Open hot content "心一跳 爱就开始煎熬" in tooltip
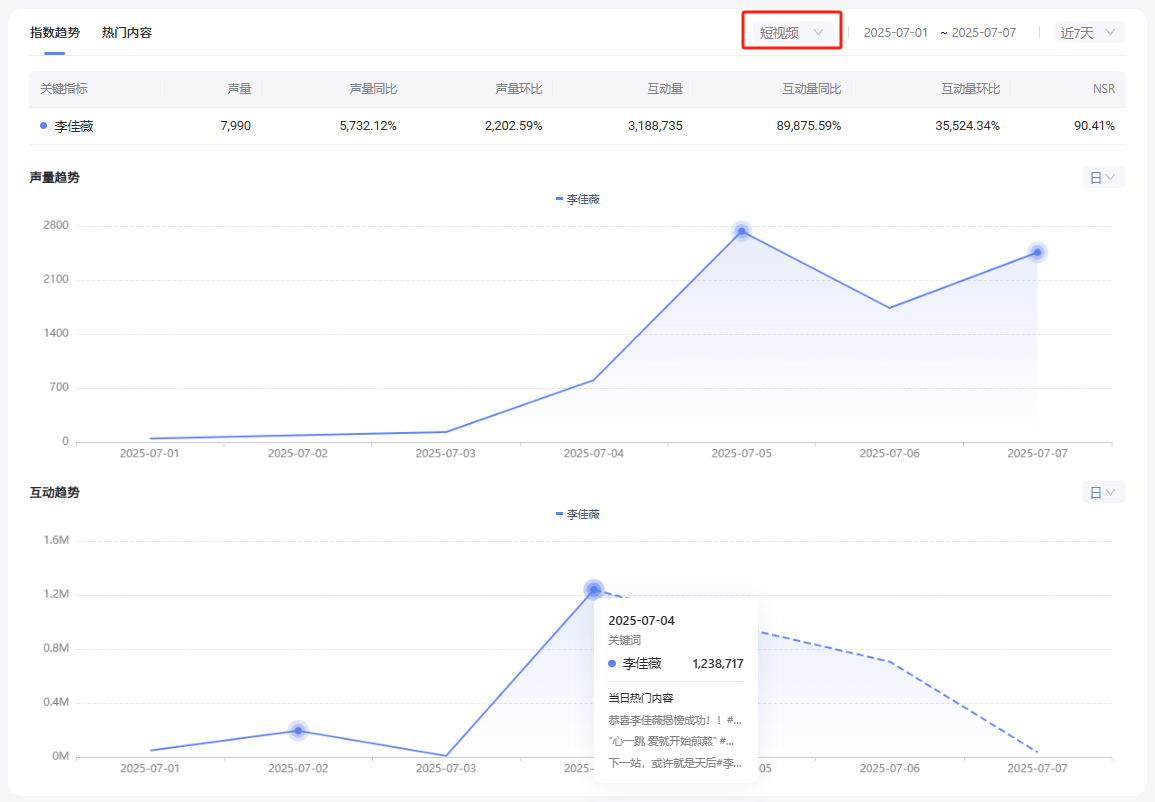Screen dimensions: 1155x802 coord(671,741)
